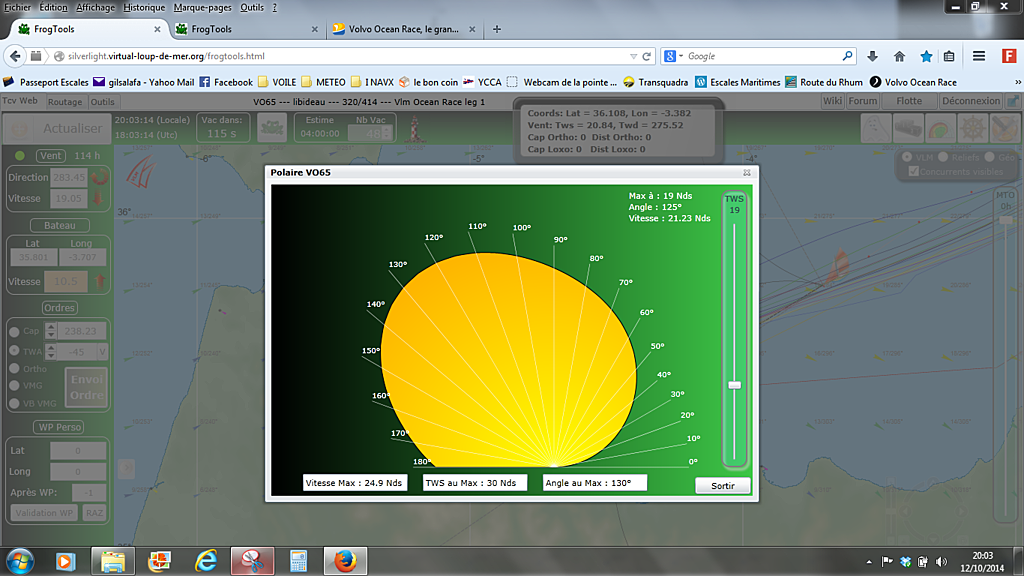
Task: Click the volume speaker tray icon
Action: [941, 562]
